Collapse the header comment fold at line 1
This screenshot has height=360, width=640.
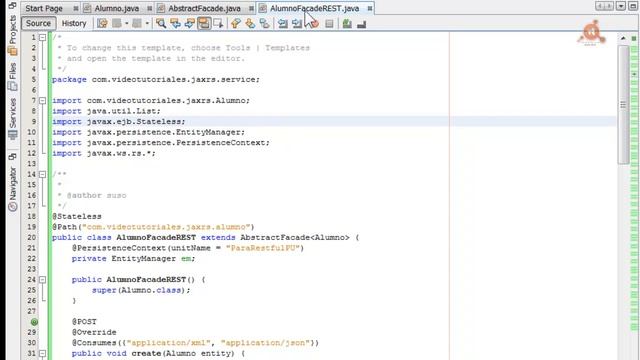(x=42, y=37)
